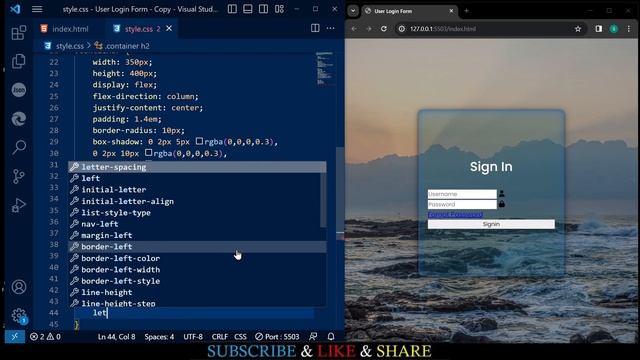The image size is (640, 360).
Task: Open the Run and Debug view
Action: [18, 205]
